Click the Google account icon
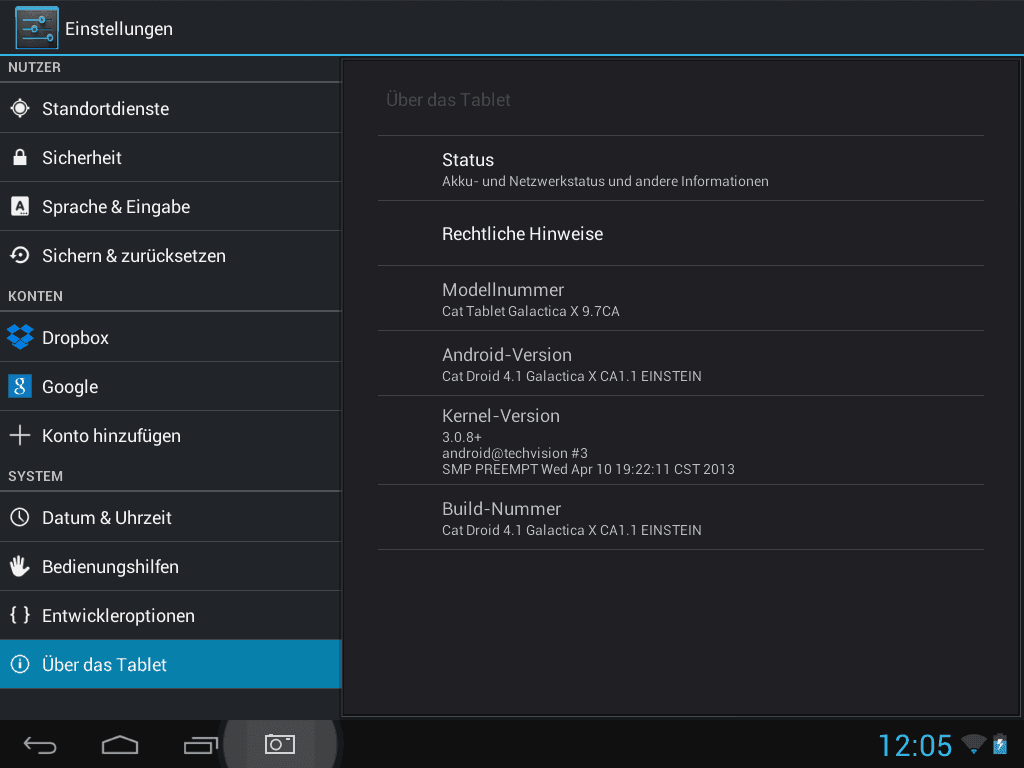Viewport: 1024px width, 768px height. click(x=20, y=386)
